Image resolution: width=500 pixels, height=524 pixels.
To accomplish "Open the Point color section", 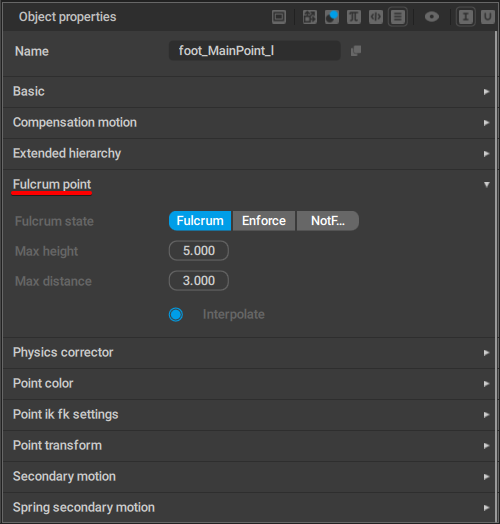I will point(249,384).
